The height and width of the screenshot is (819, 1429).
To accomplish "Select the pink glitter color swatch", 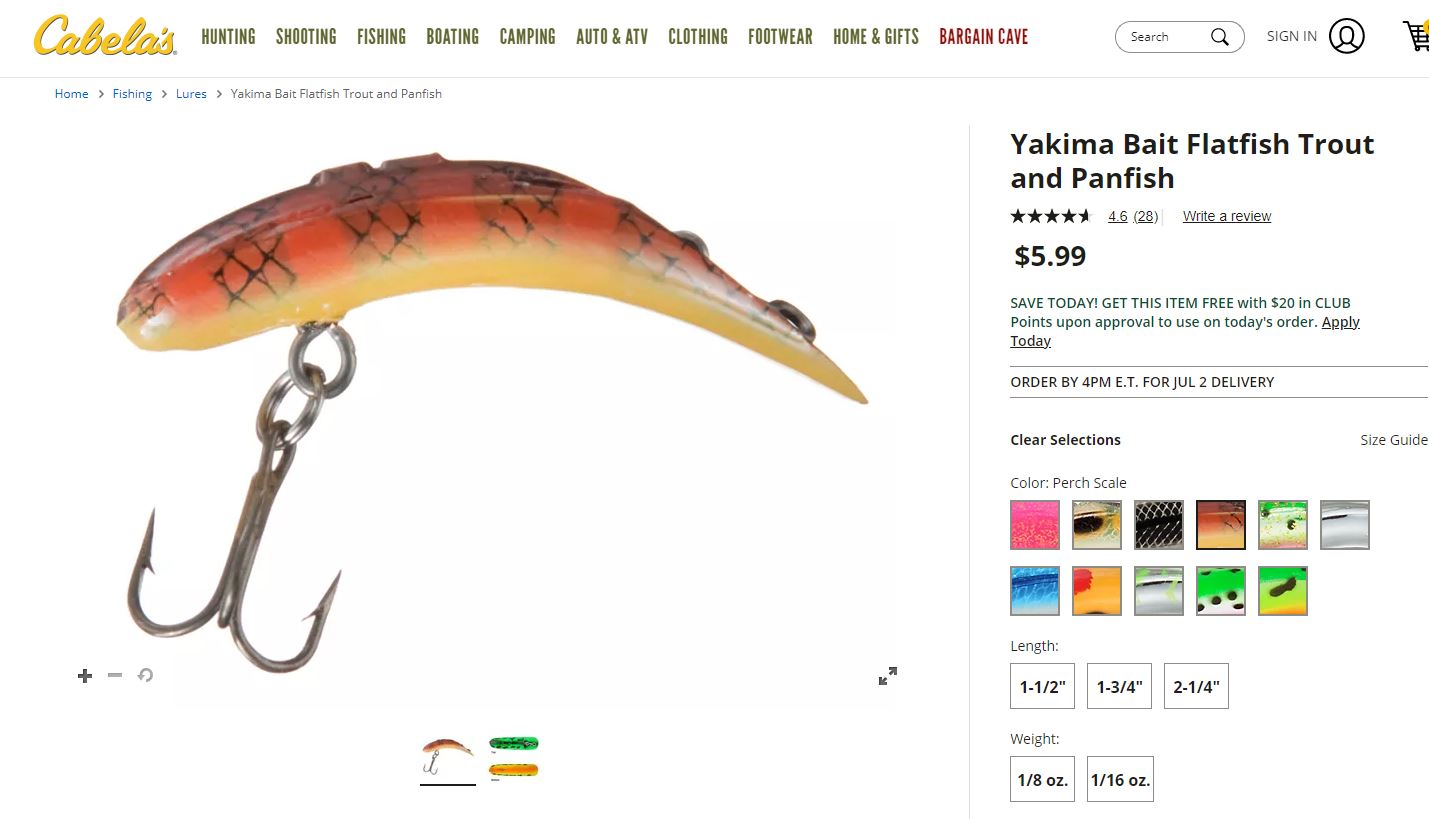I will 1035,525.
